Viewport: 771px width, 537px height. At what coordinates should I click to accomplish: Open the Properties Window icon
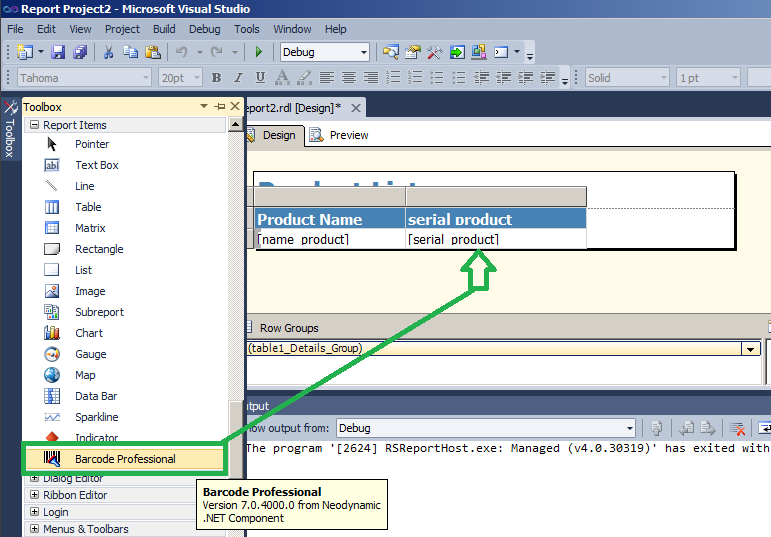tap(413, 52)
